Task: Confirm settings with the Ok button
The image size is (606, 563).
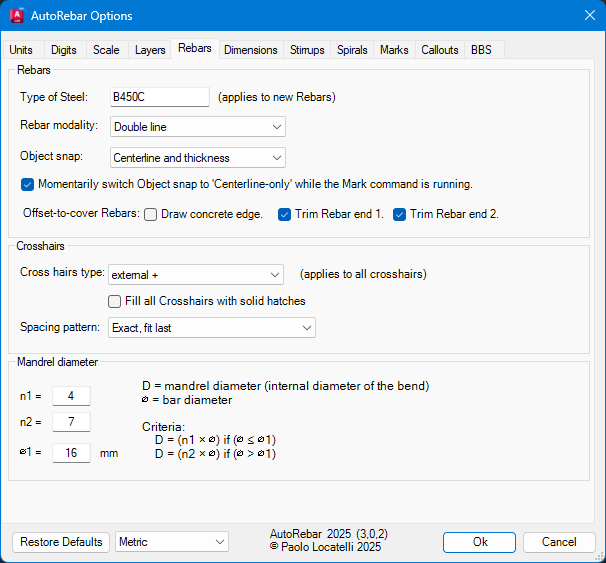Action: click(x=480, y=542)
